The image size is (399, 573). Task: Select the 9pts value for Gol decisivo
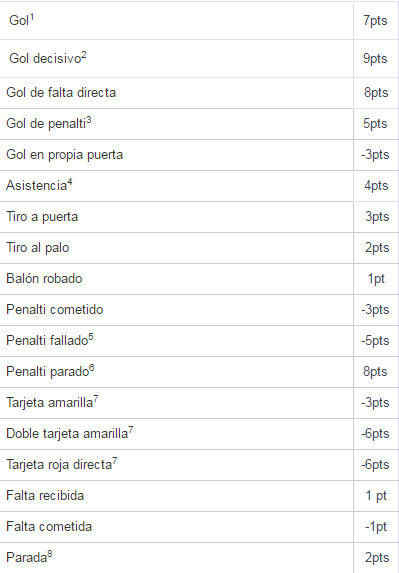point(375,58)
